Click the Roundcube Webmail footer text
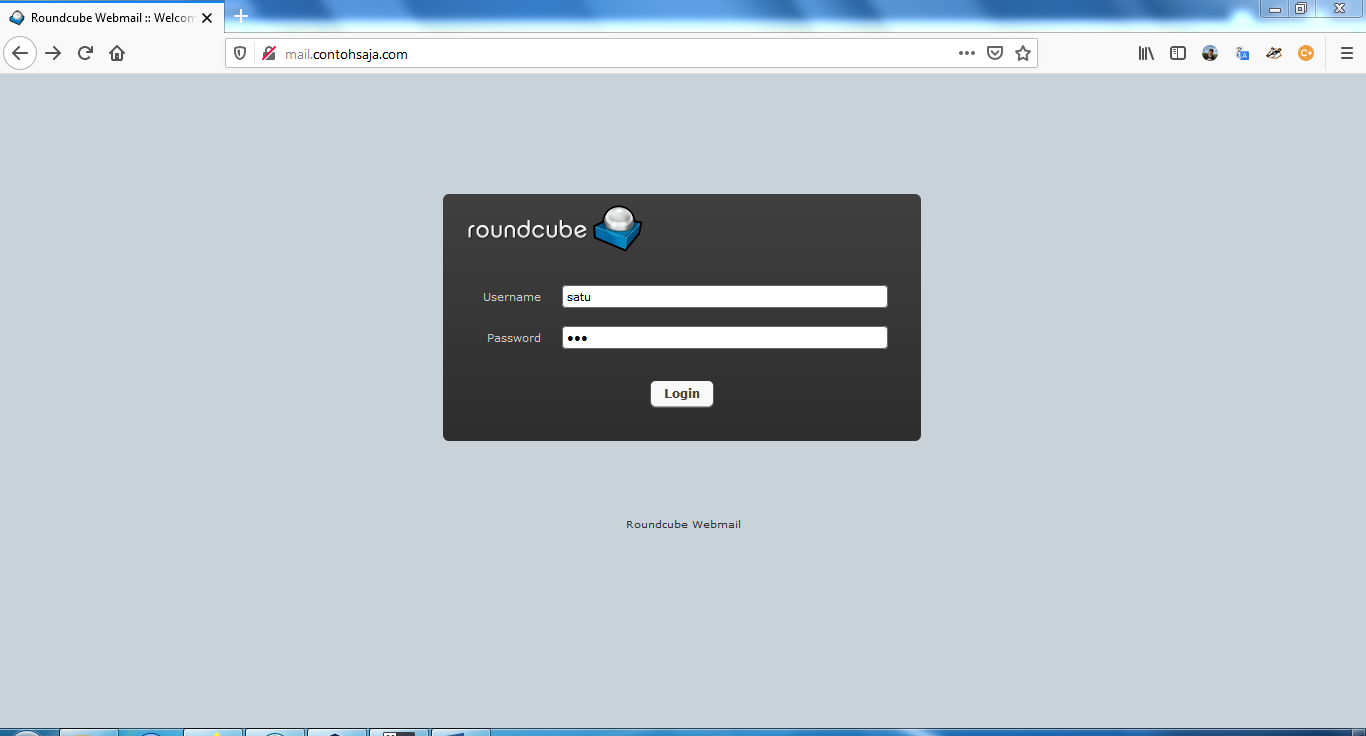The height and width of the screenshot is (736, 1366). (x=683, y=525)
